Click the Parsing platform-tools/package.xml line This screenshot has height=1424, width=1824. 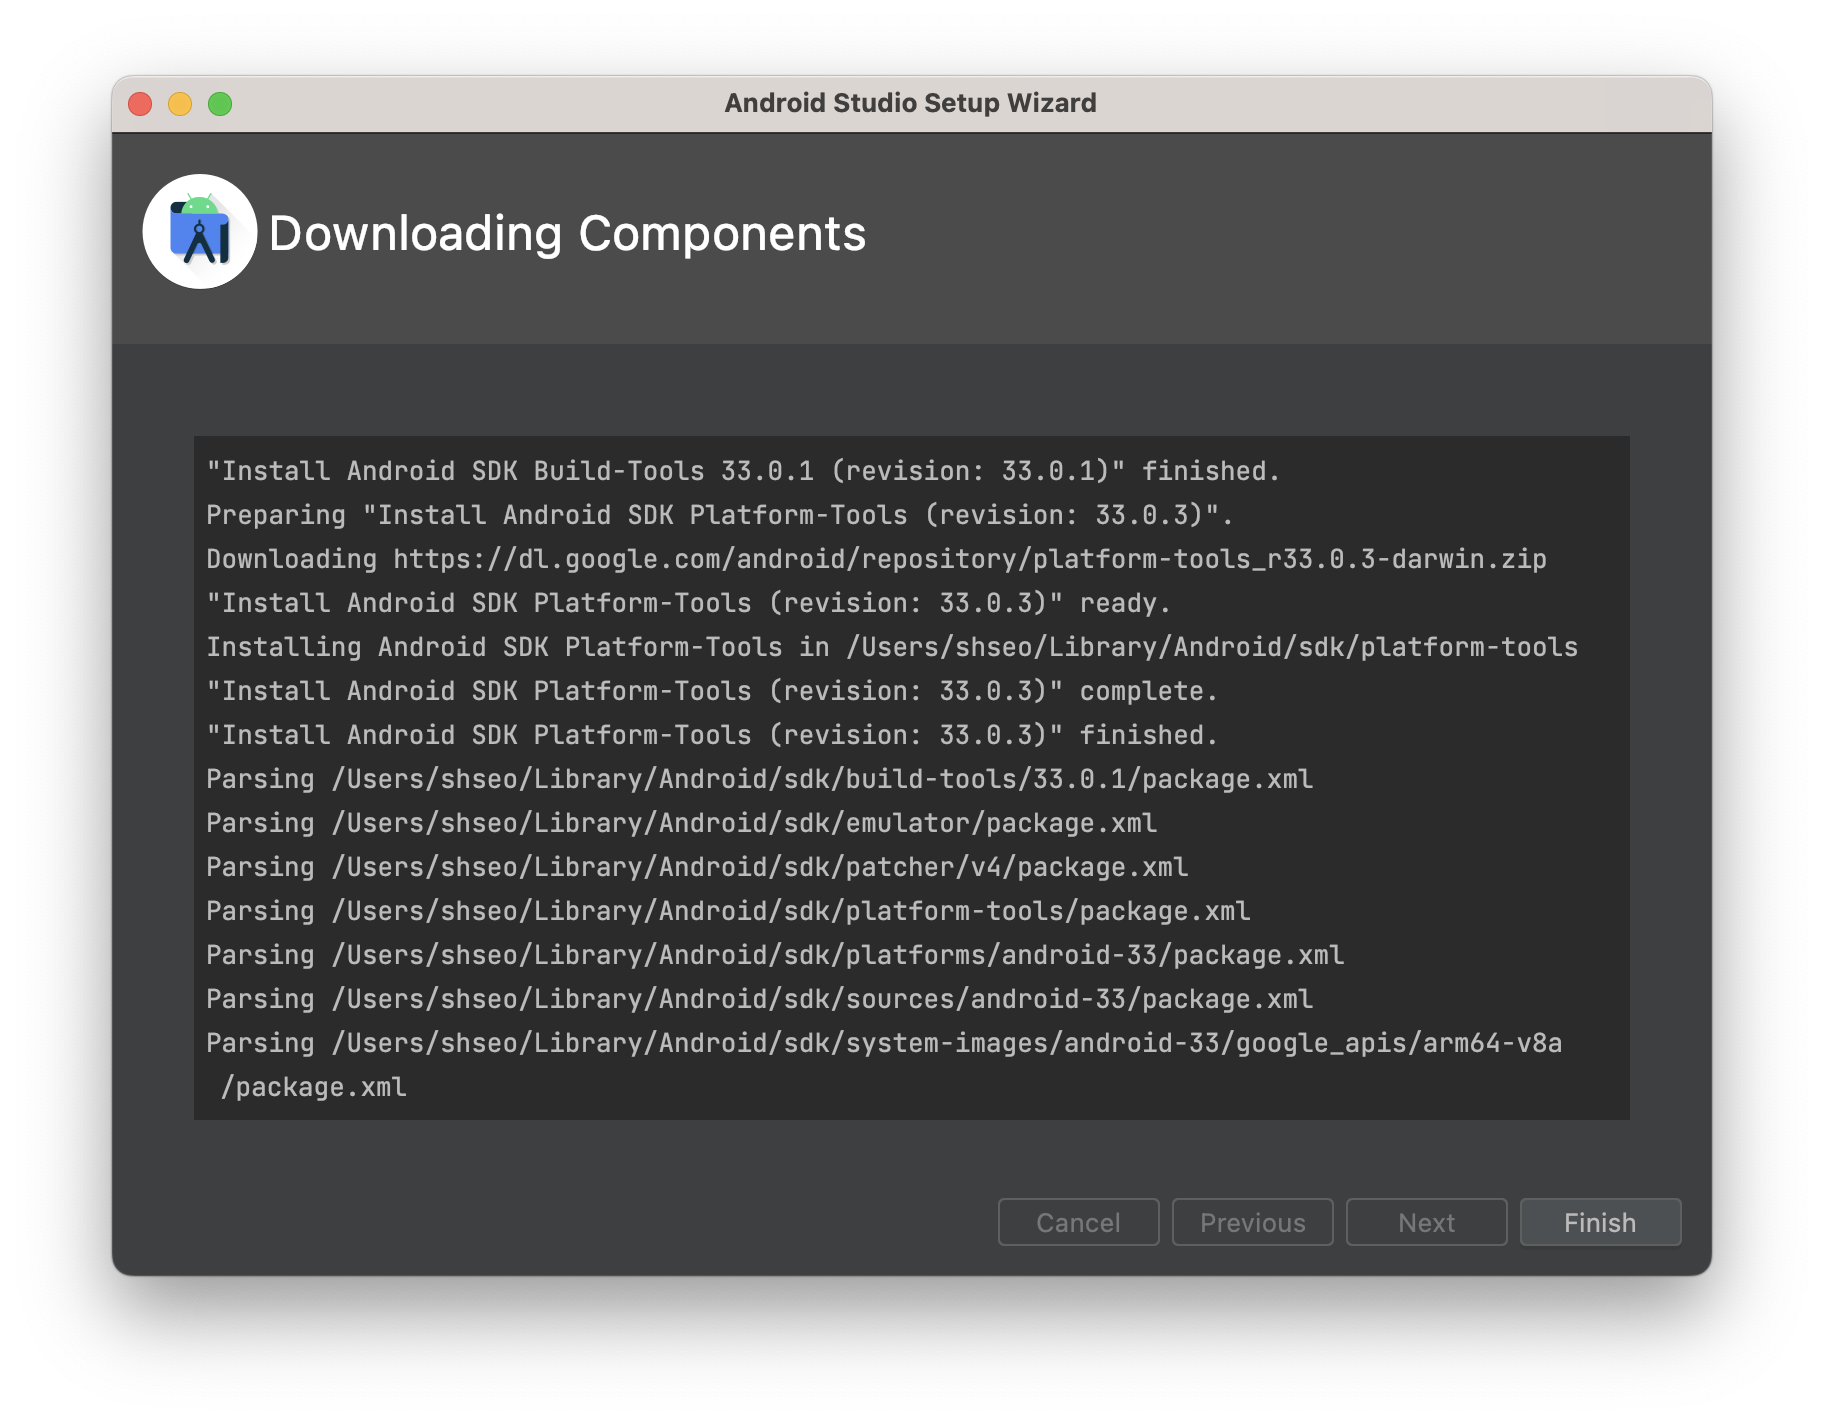click(728, 911)
